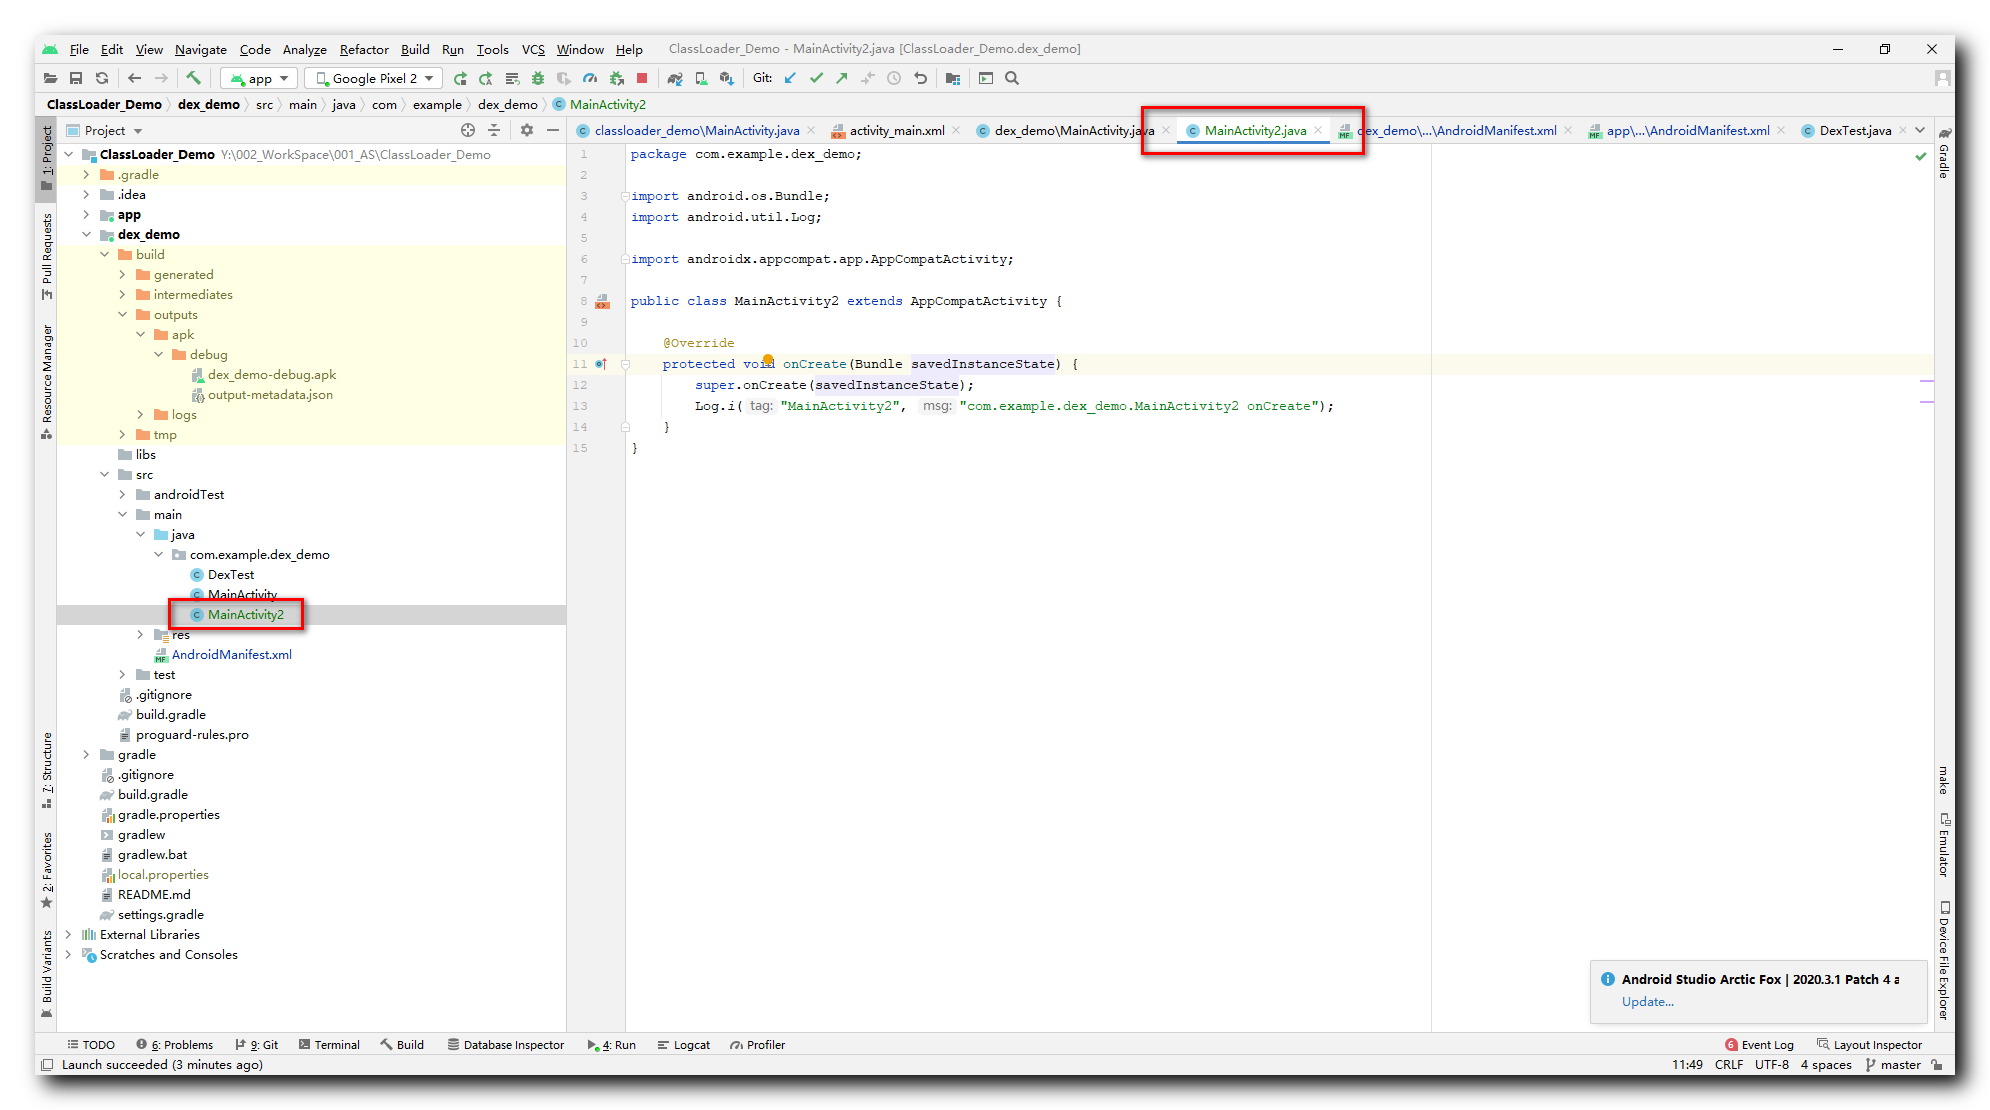Screen dimensions: 1990x1110
Task: Click the Update... link in notification
Action: click(x=1647, y=1002)
